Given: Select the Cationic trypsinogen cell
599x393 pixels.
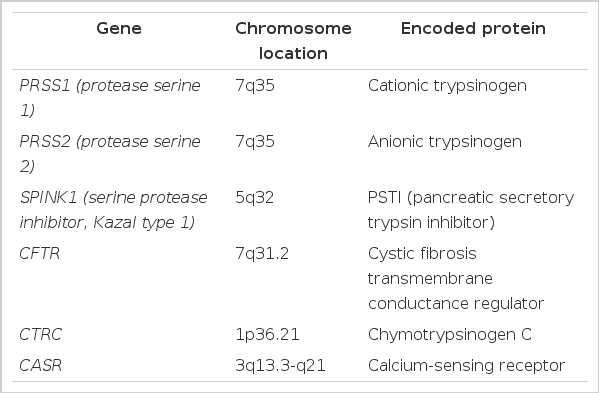Looking at the screenshot, I should 447,86.
